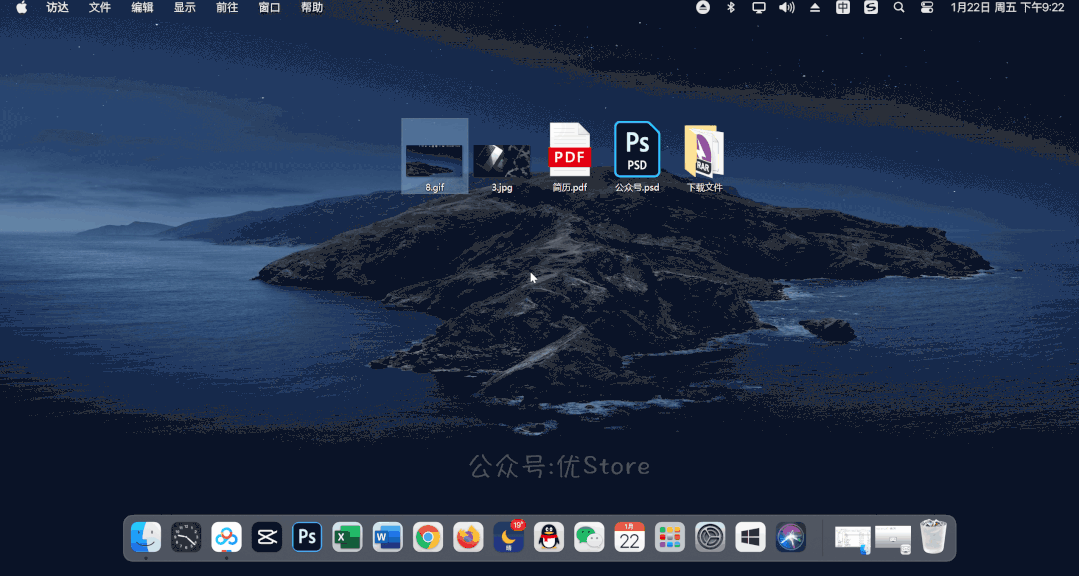Launch CapCut video editor from Dock
1079x576 pixels.
point(266,537)
